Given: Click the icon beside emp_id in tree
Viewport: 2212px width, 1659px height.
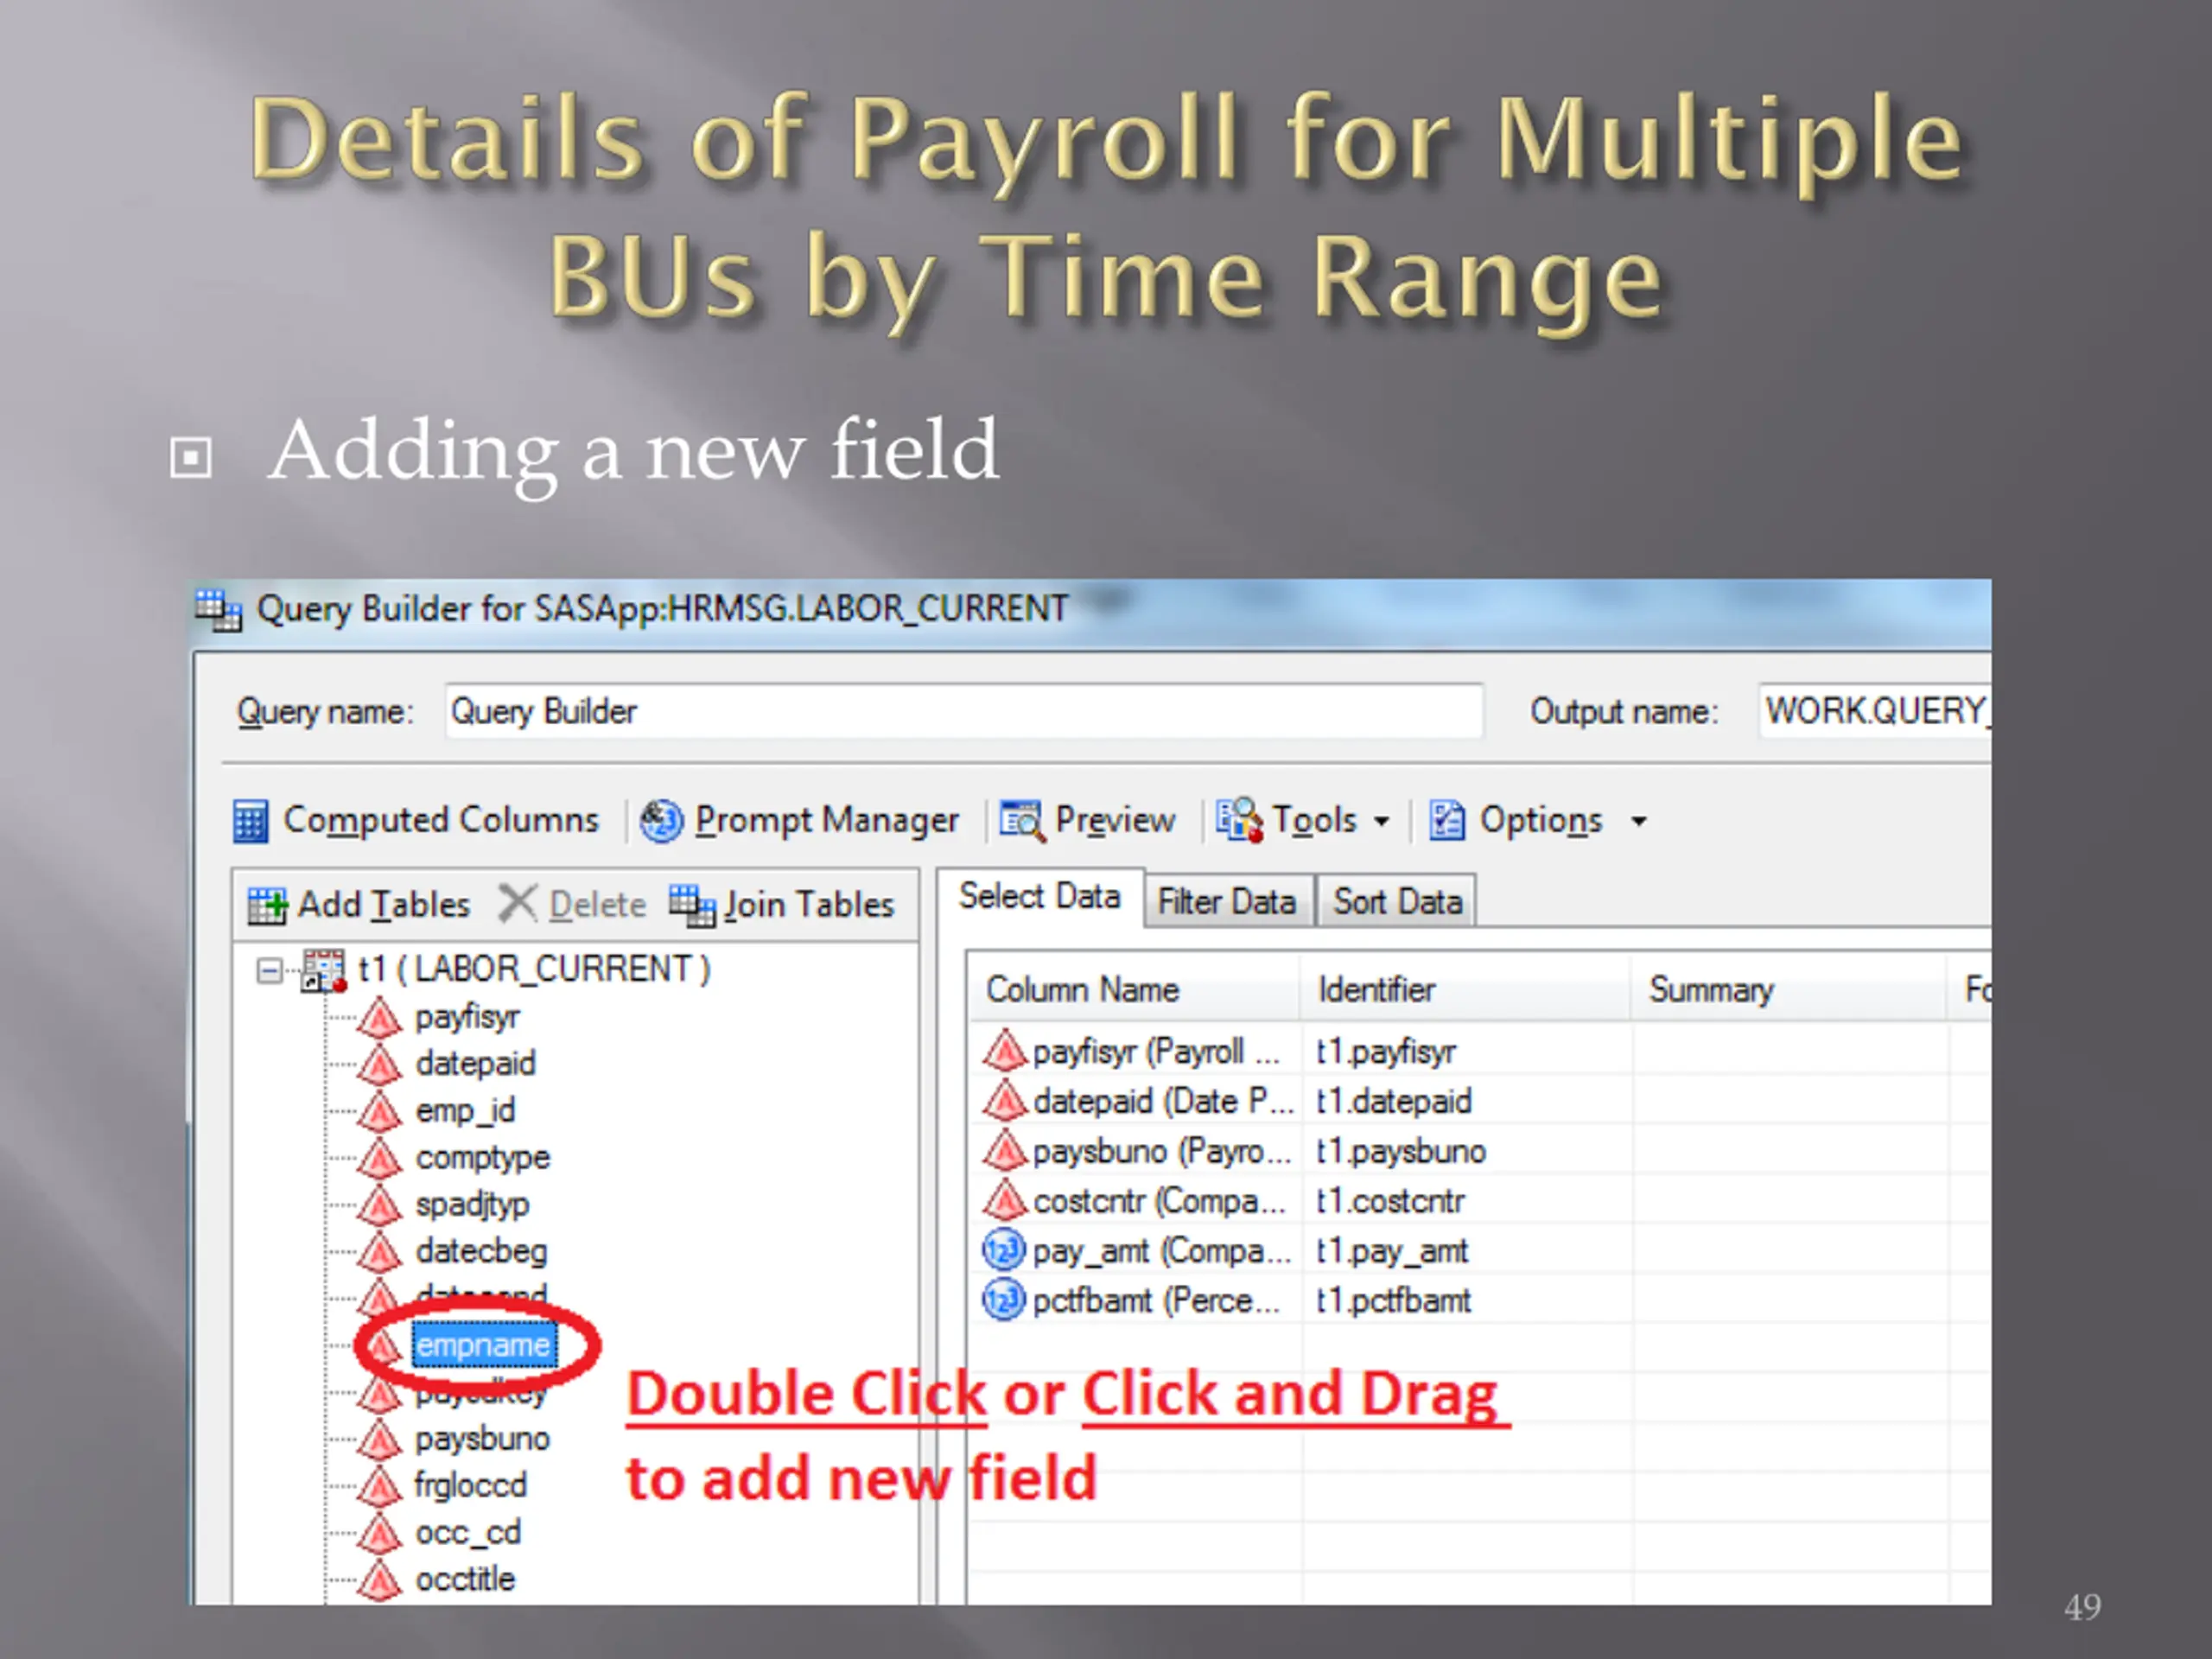Looking at the screenshot, I should tap(380, 1112).
